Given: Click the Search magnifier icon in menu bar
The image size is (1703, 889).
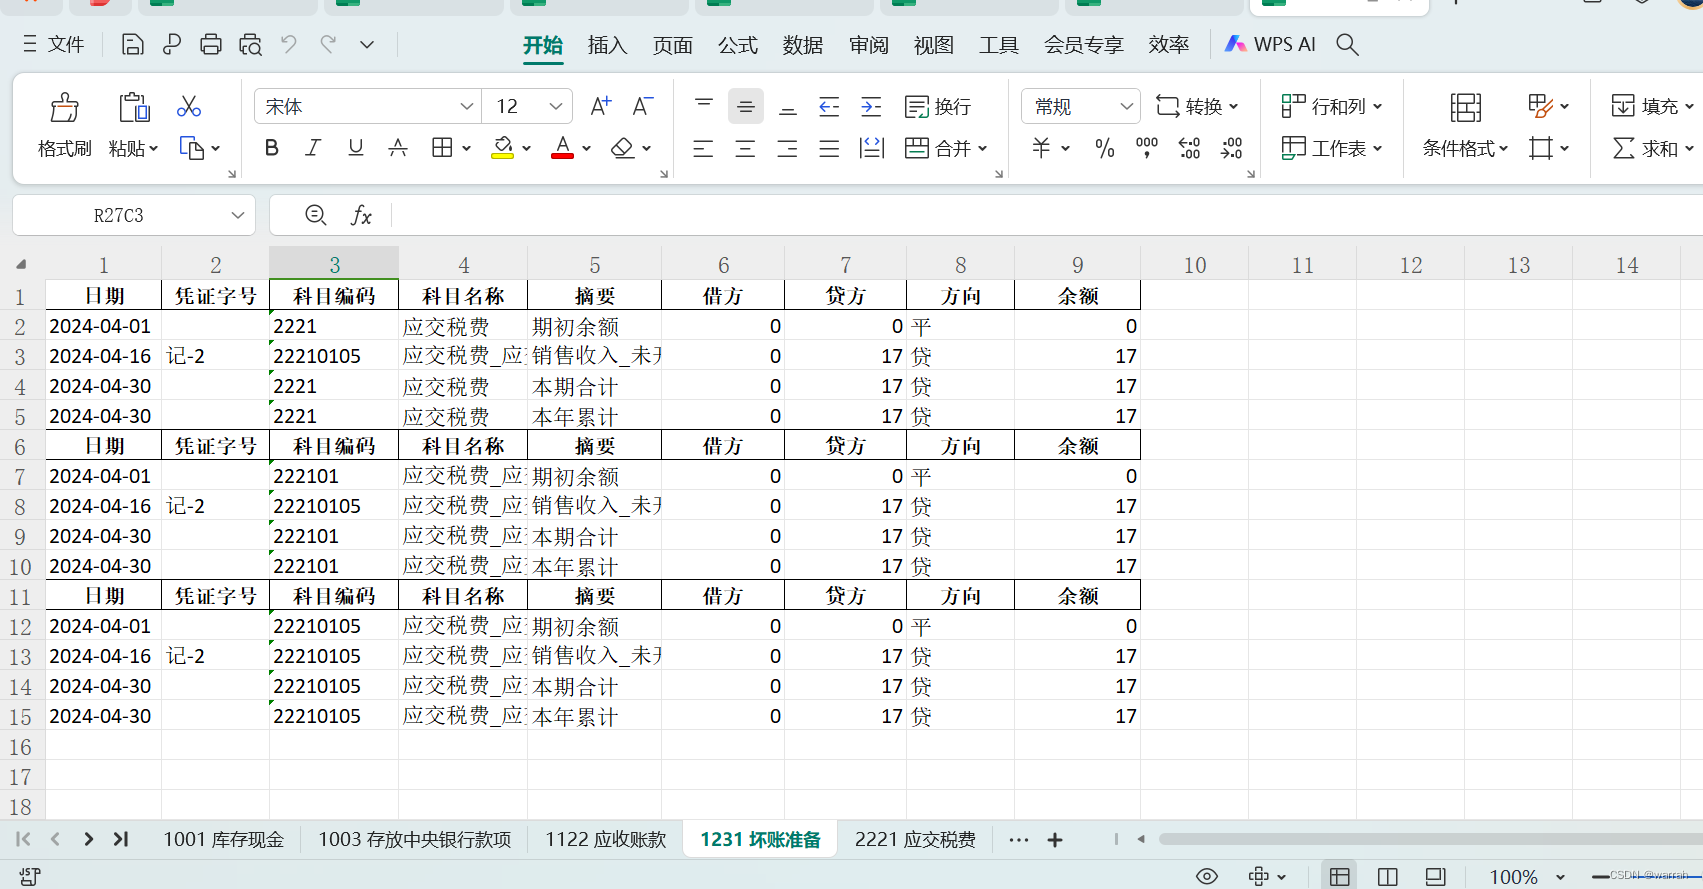Looking at the screenshot, I should [x=1347, y=44].
